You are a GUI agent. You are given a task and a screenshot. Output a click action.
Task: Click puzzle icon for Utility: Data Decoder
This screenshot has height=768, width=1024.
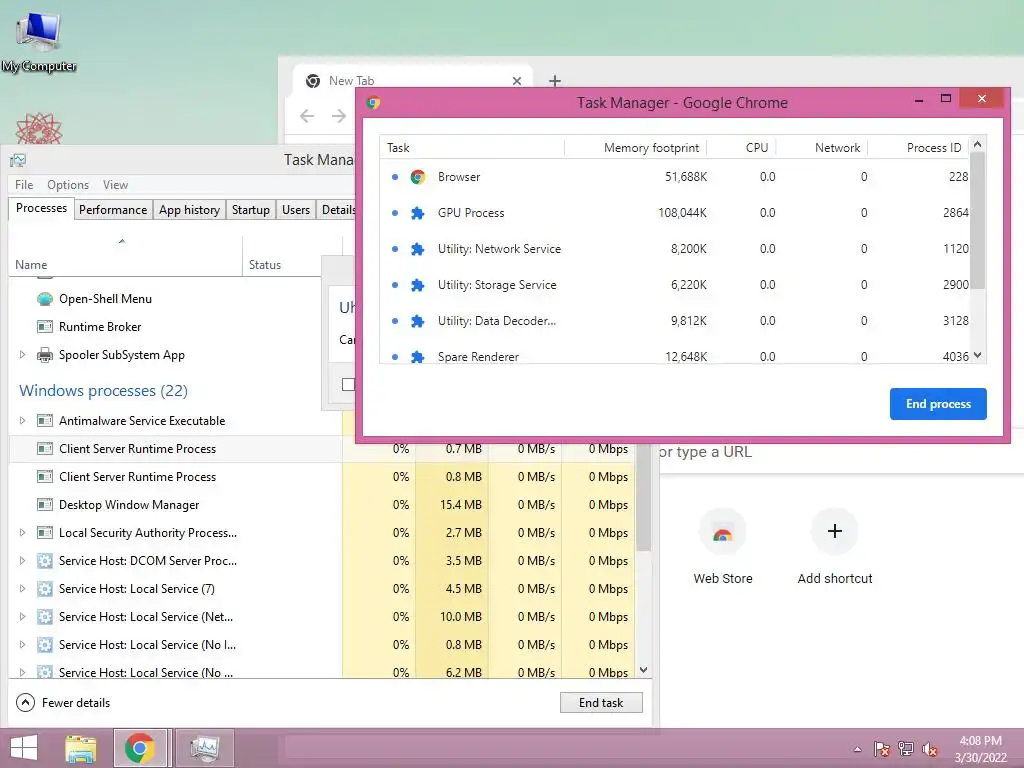(x=418, y=321)
